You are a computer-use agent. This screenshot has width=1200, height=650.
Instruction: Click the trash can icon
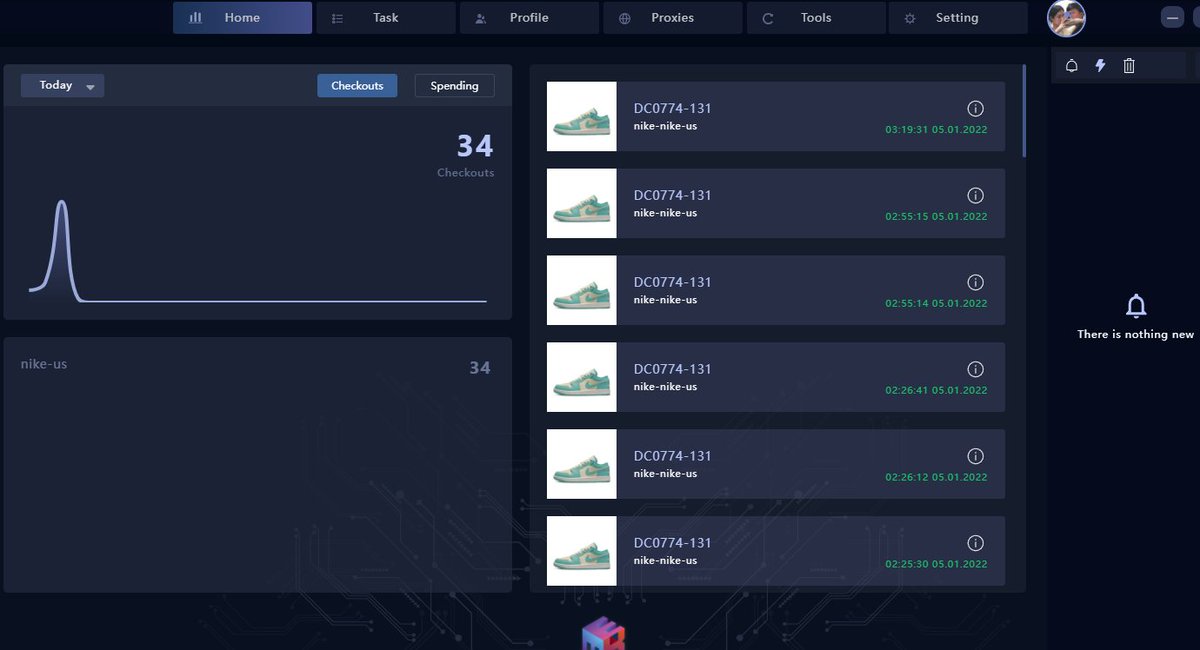coord(1129,66)
